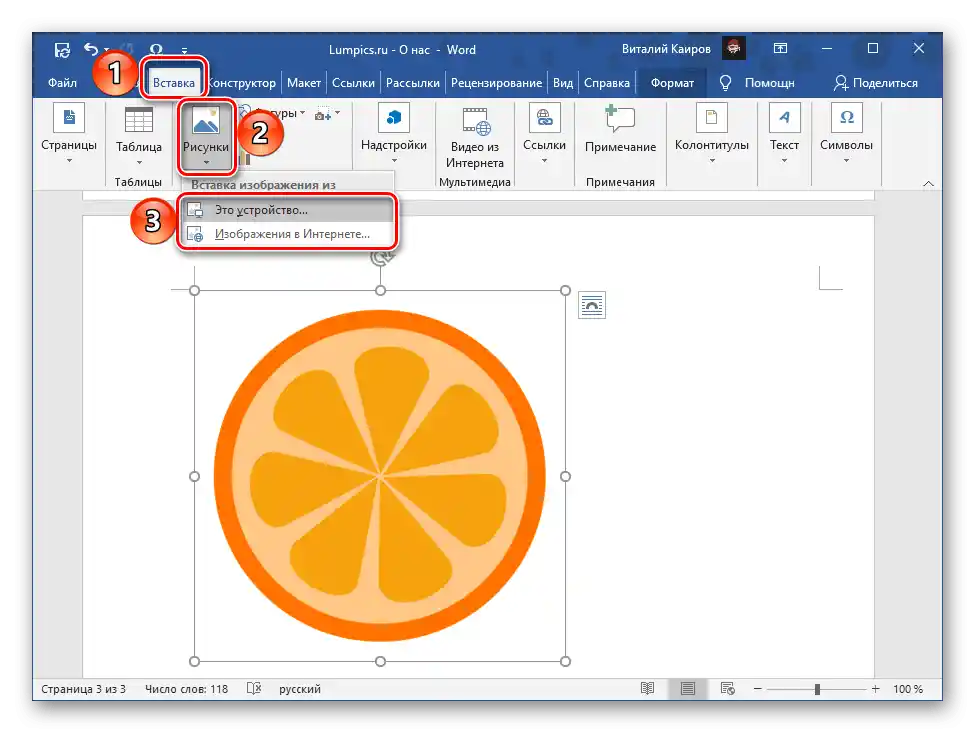Open the Колонтитулы headers dropdown
The height and width of the screenshot is (733, 975).
coord(711,135)
